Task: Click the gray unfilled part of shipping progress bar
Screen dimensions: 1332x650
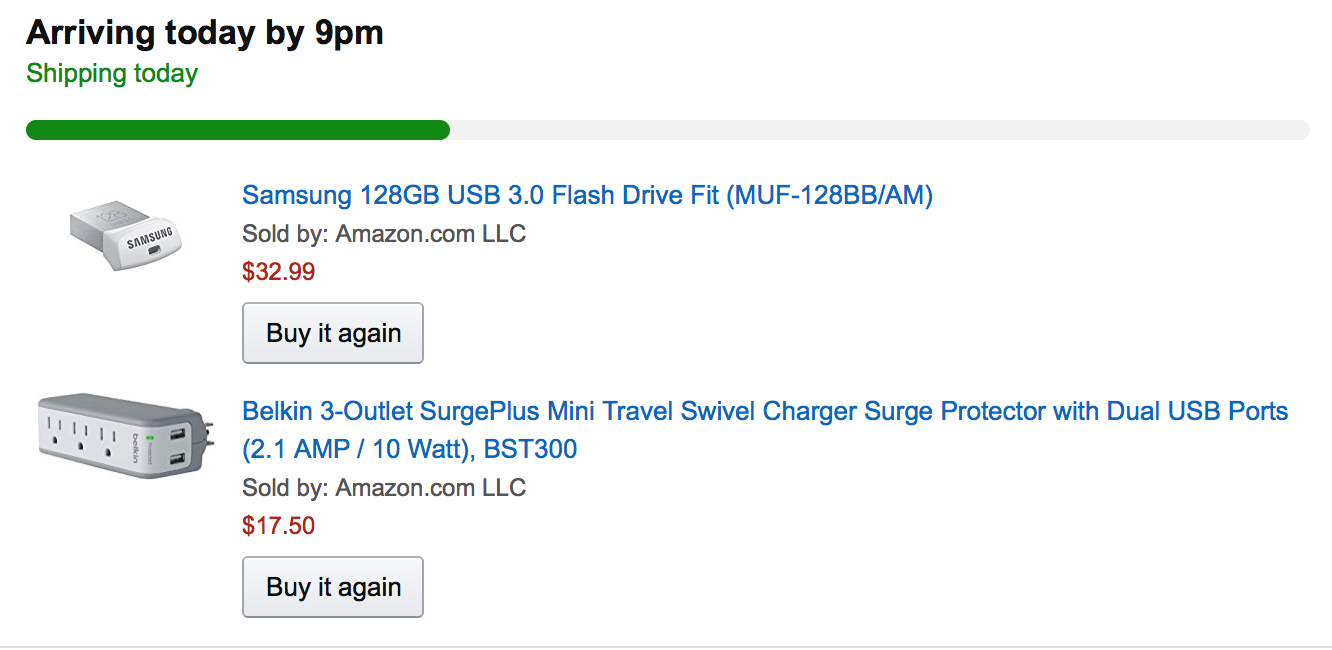Action: click(x=878, y=130)
